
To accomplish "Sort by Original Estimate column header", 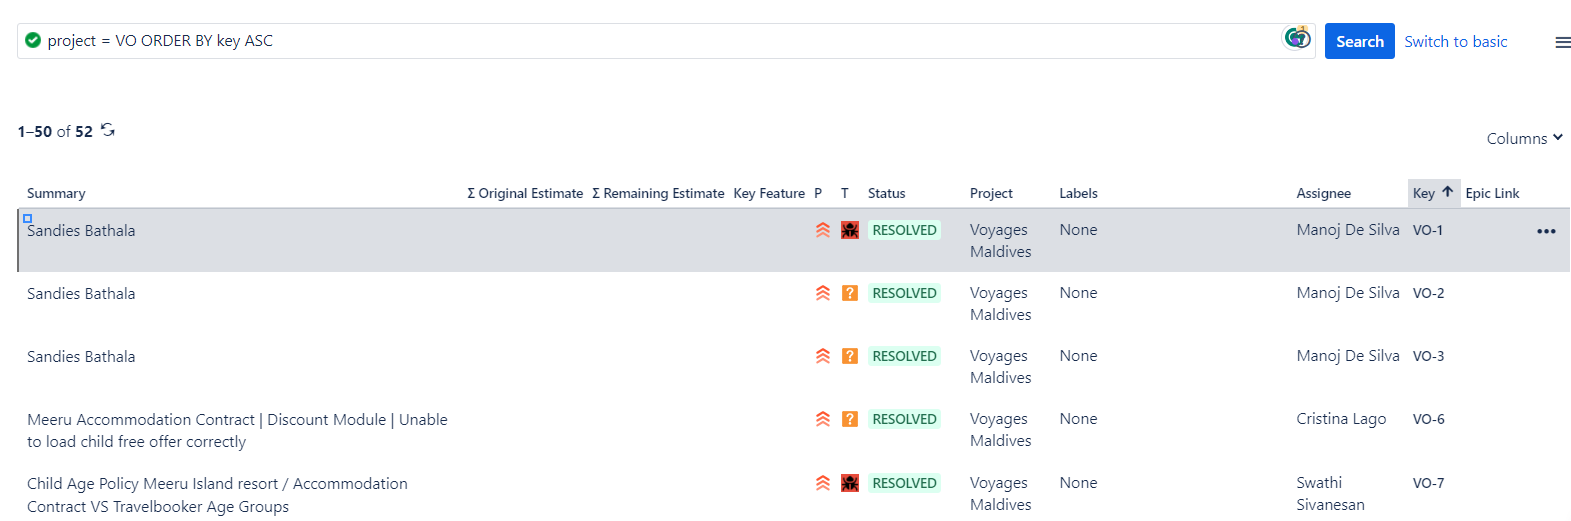I will click(525, 193).
